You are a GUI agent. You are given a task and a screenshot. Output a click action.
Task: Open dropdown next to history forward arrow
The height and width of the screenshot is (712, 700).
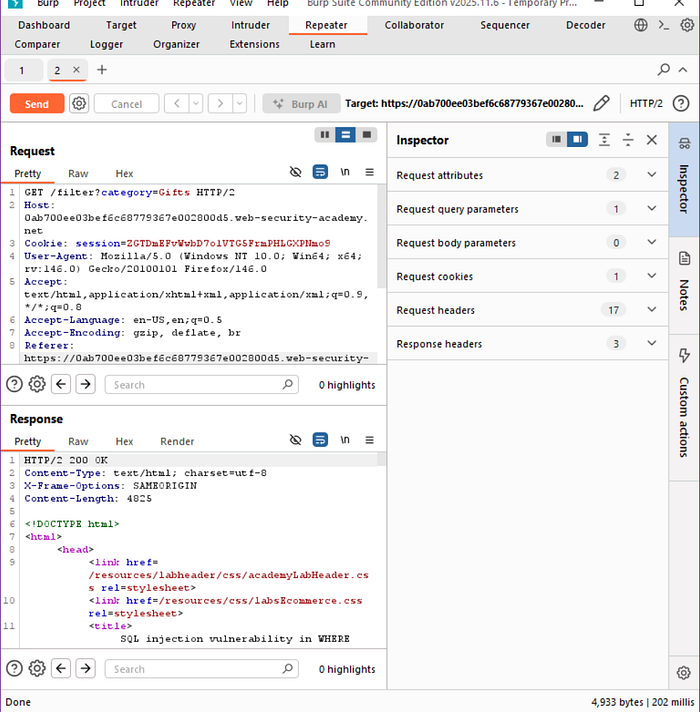[240, 104]
